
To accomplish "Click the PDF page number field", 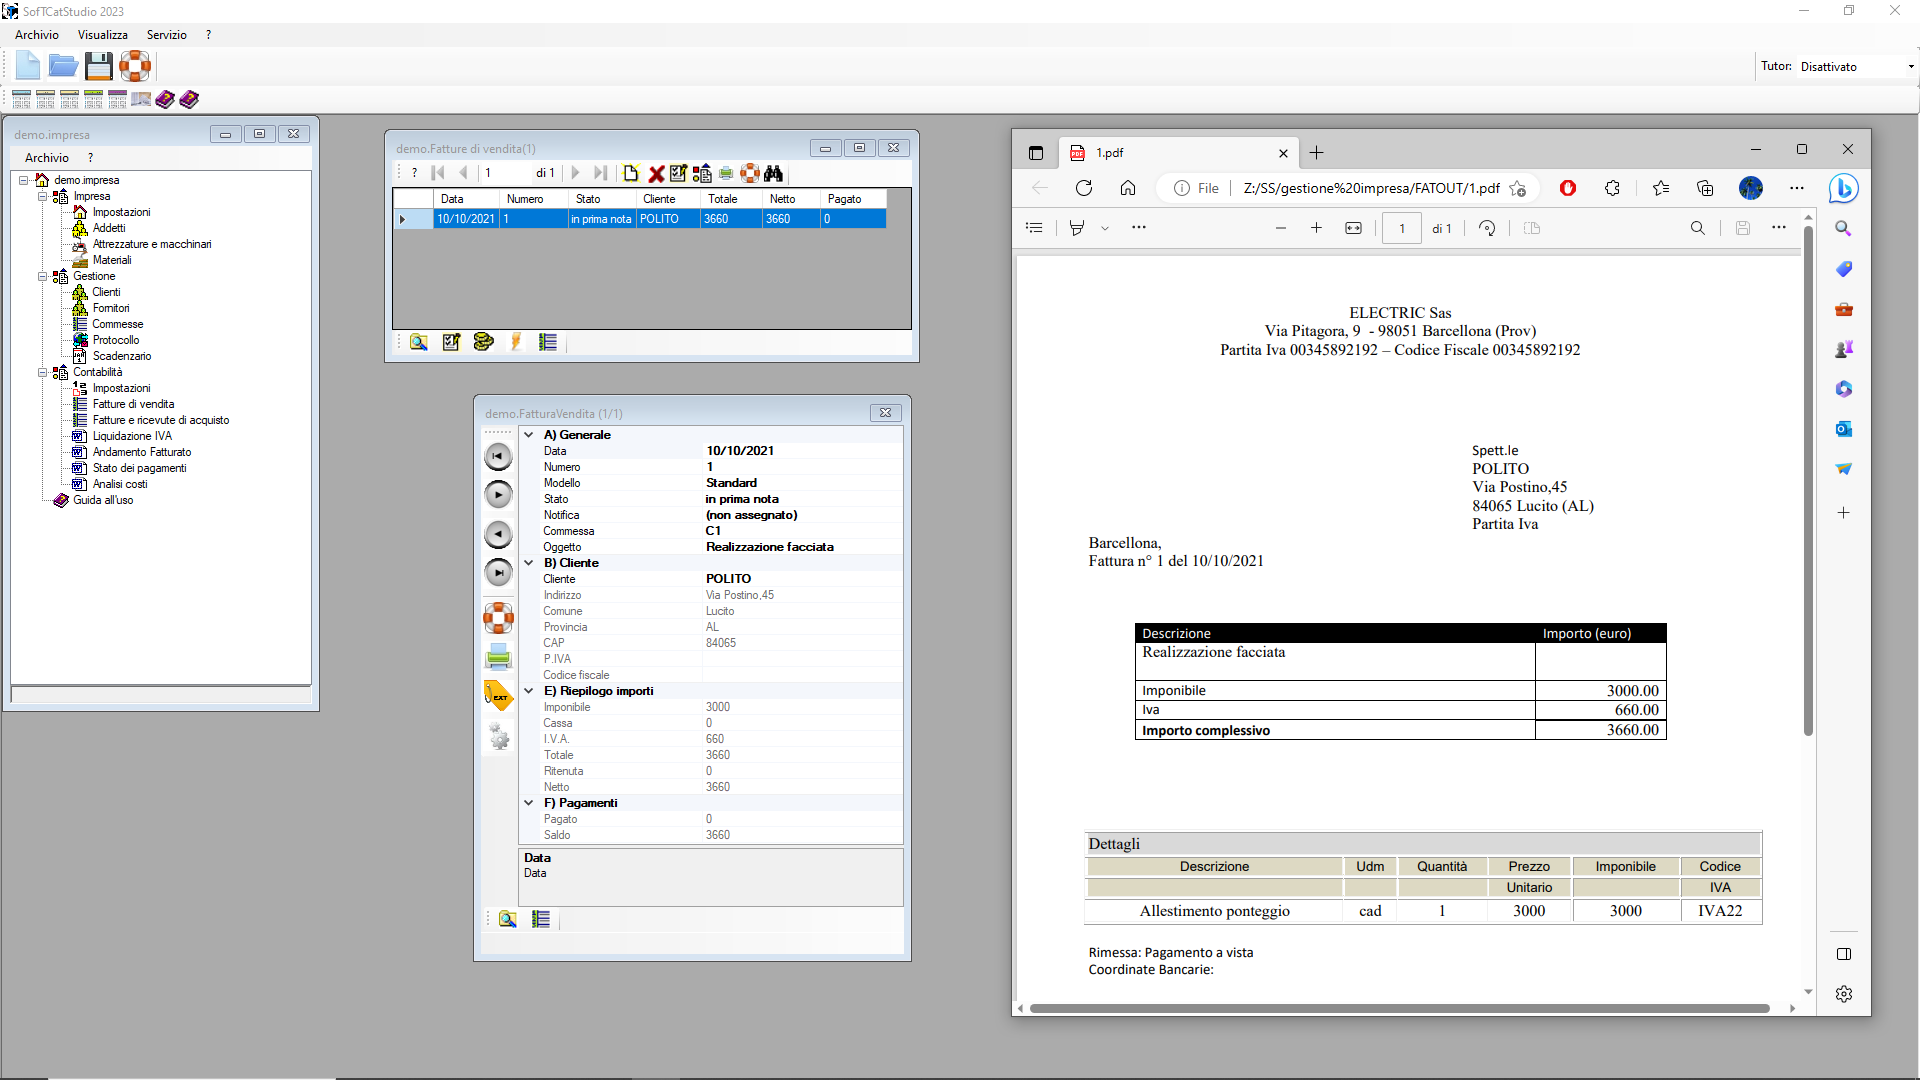I will point(1401,229).
